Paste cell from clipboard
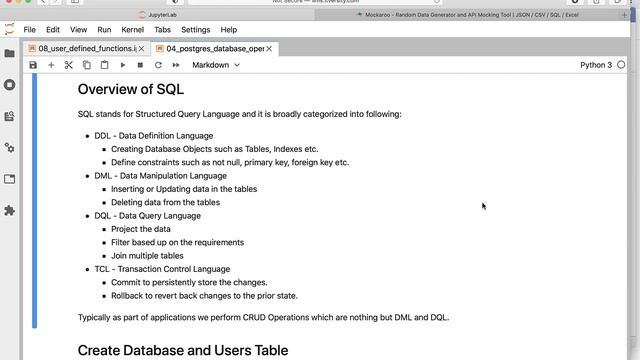Screen dimensions: 640x360 coord(104,65)
